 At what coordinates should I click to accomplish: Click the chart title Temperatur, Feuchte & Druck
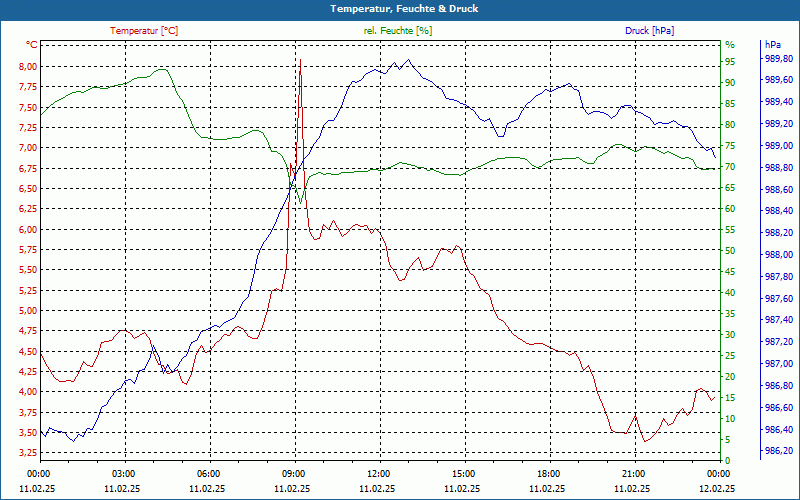pyautogui.click(x=404, y=9)
